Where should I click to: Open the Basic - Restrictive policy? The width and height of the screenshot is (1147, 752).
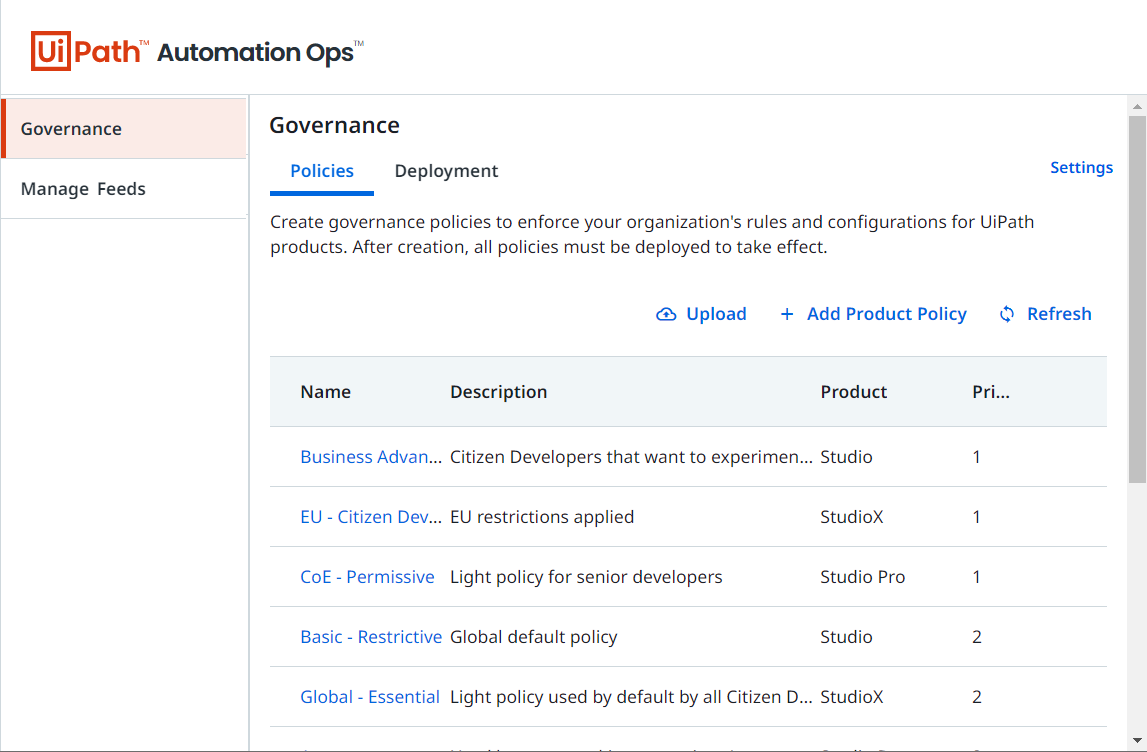(x=371, y=636)
